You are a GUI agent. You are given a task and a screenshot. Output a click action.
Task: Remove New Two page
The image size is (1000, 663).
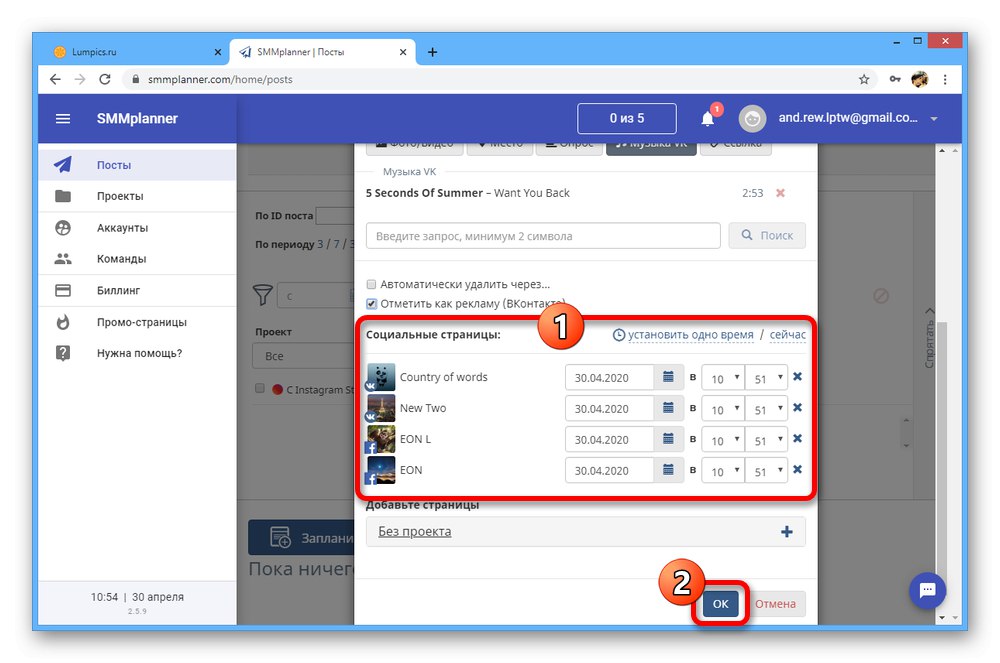(x=797, y=407)
